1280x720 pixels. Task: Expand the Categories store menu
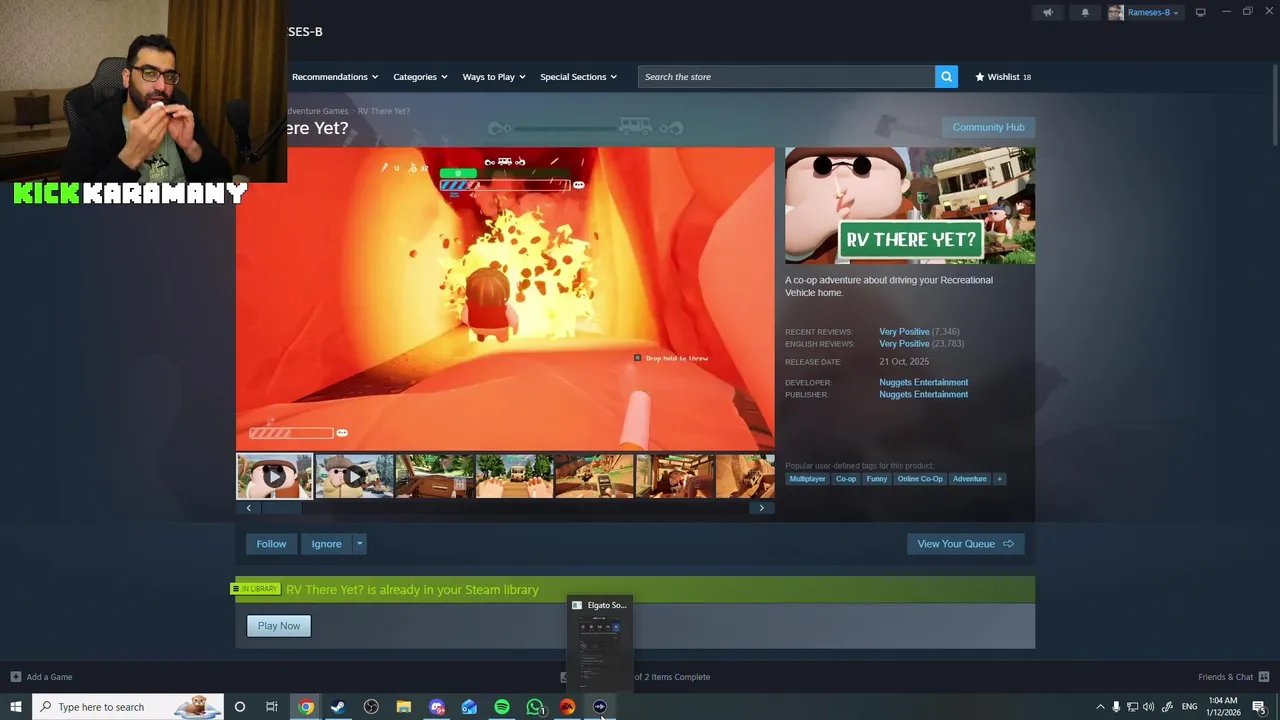420,76
